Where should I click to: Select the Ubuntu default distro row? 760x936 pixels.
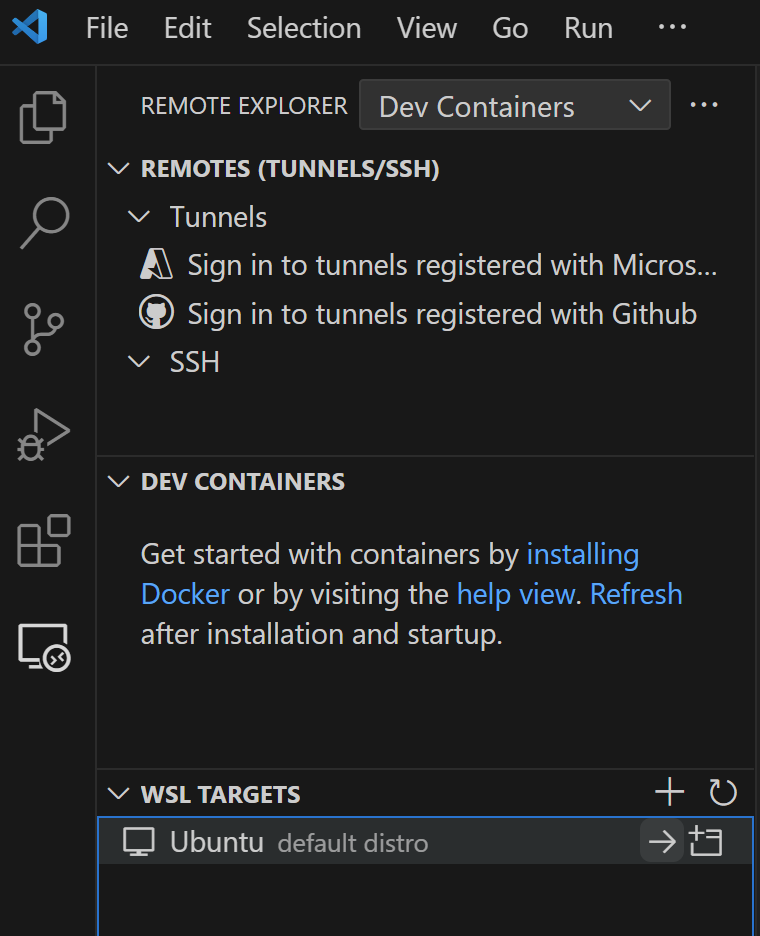[425, 842]
